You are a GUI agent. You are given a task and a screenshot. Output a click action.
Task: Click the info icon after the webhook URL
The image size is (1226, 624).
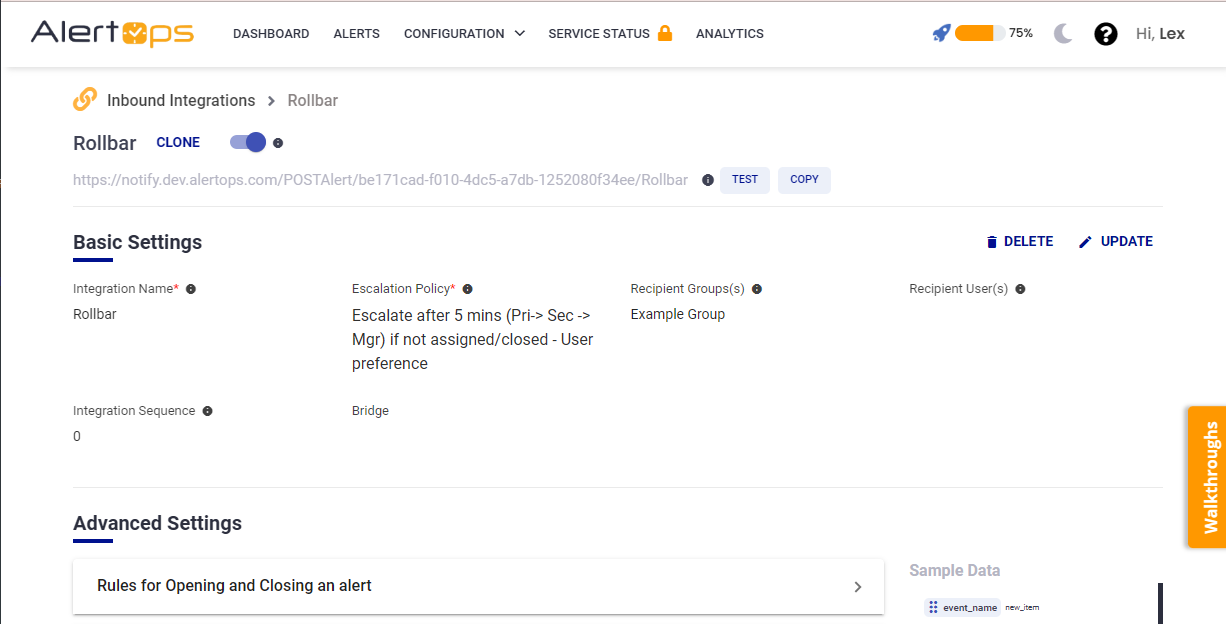[708, 180]
